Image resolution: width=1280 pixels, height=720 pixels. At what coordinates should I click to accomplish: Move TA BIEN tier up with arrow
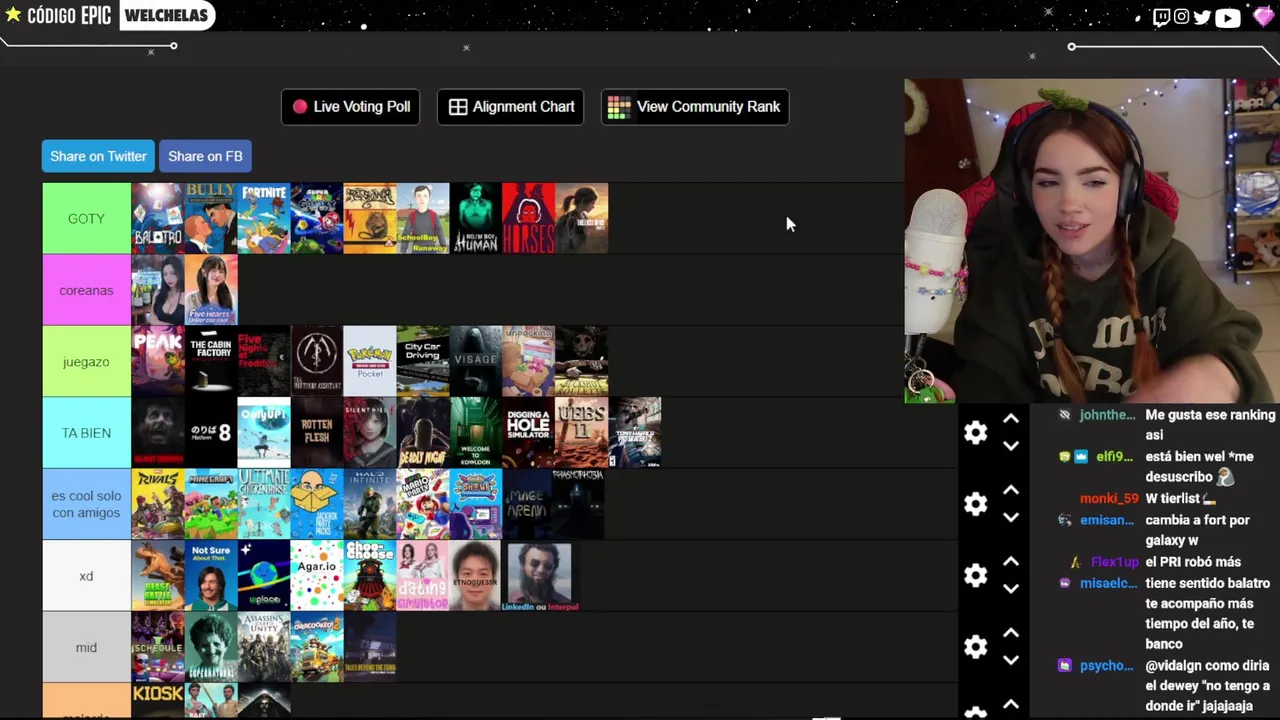tap(1011, 419)
